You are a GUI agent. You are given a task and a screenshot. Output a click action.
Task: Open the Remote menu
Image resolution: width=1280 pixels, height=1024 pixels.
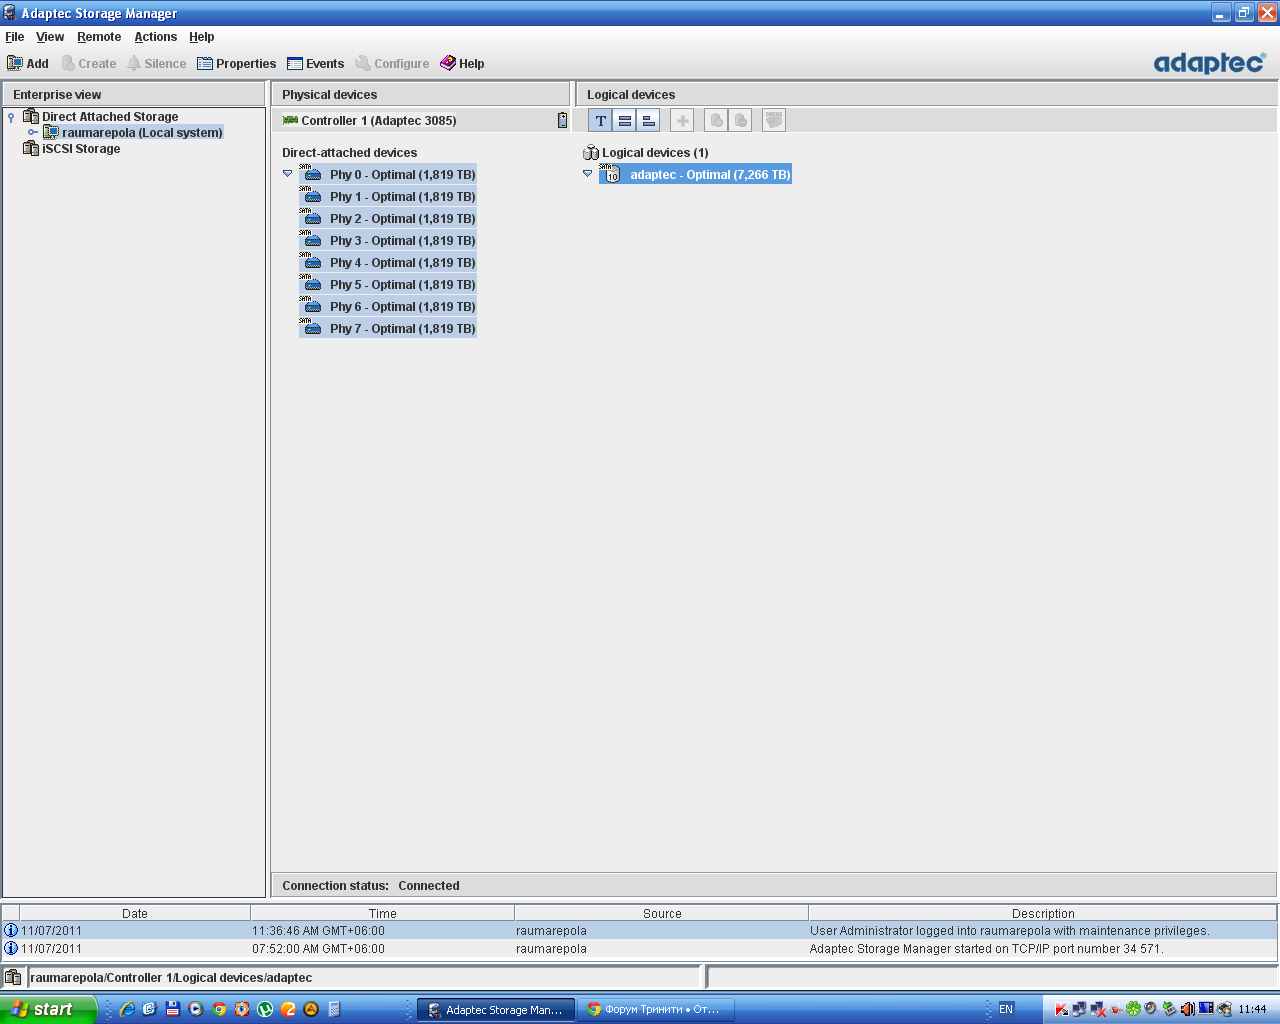coord(99,37)
